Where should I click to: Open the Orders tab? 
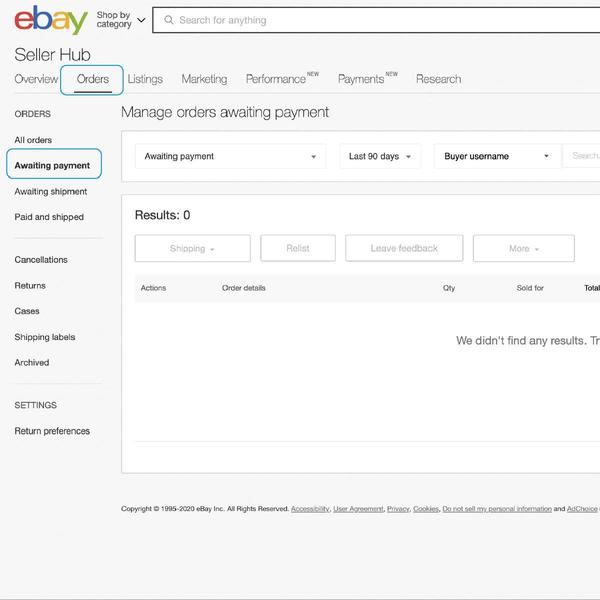click(x=93, y=79)
